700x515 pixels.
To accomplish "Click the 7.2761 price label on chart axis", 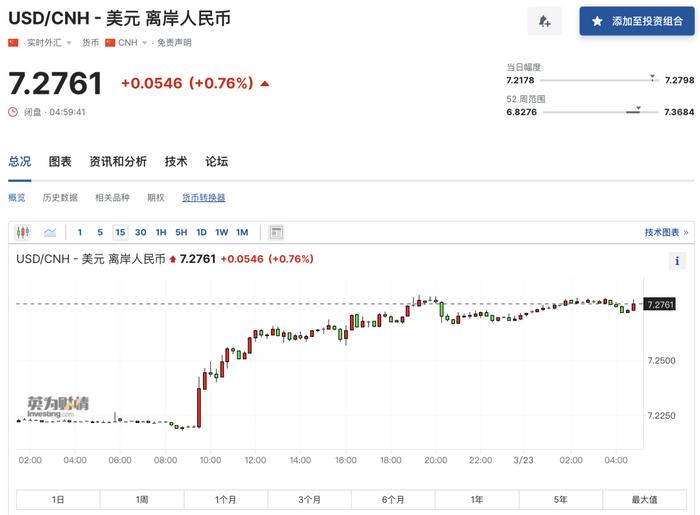I will [659, 304].
